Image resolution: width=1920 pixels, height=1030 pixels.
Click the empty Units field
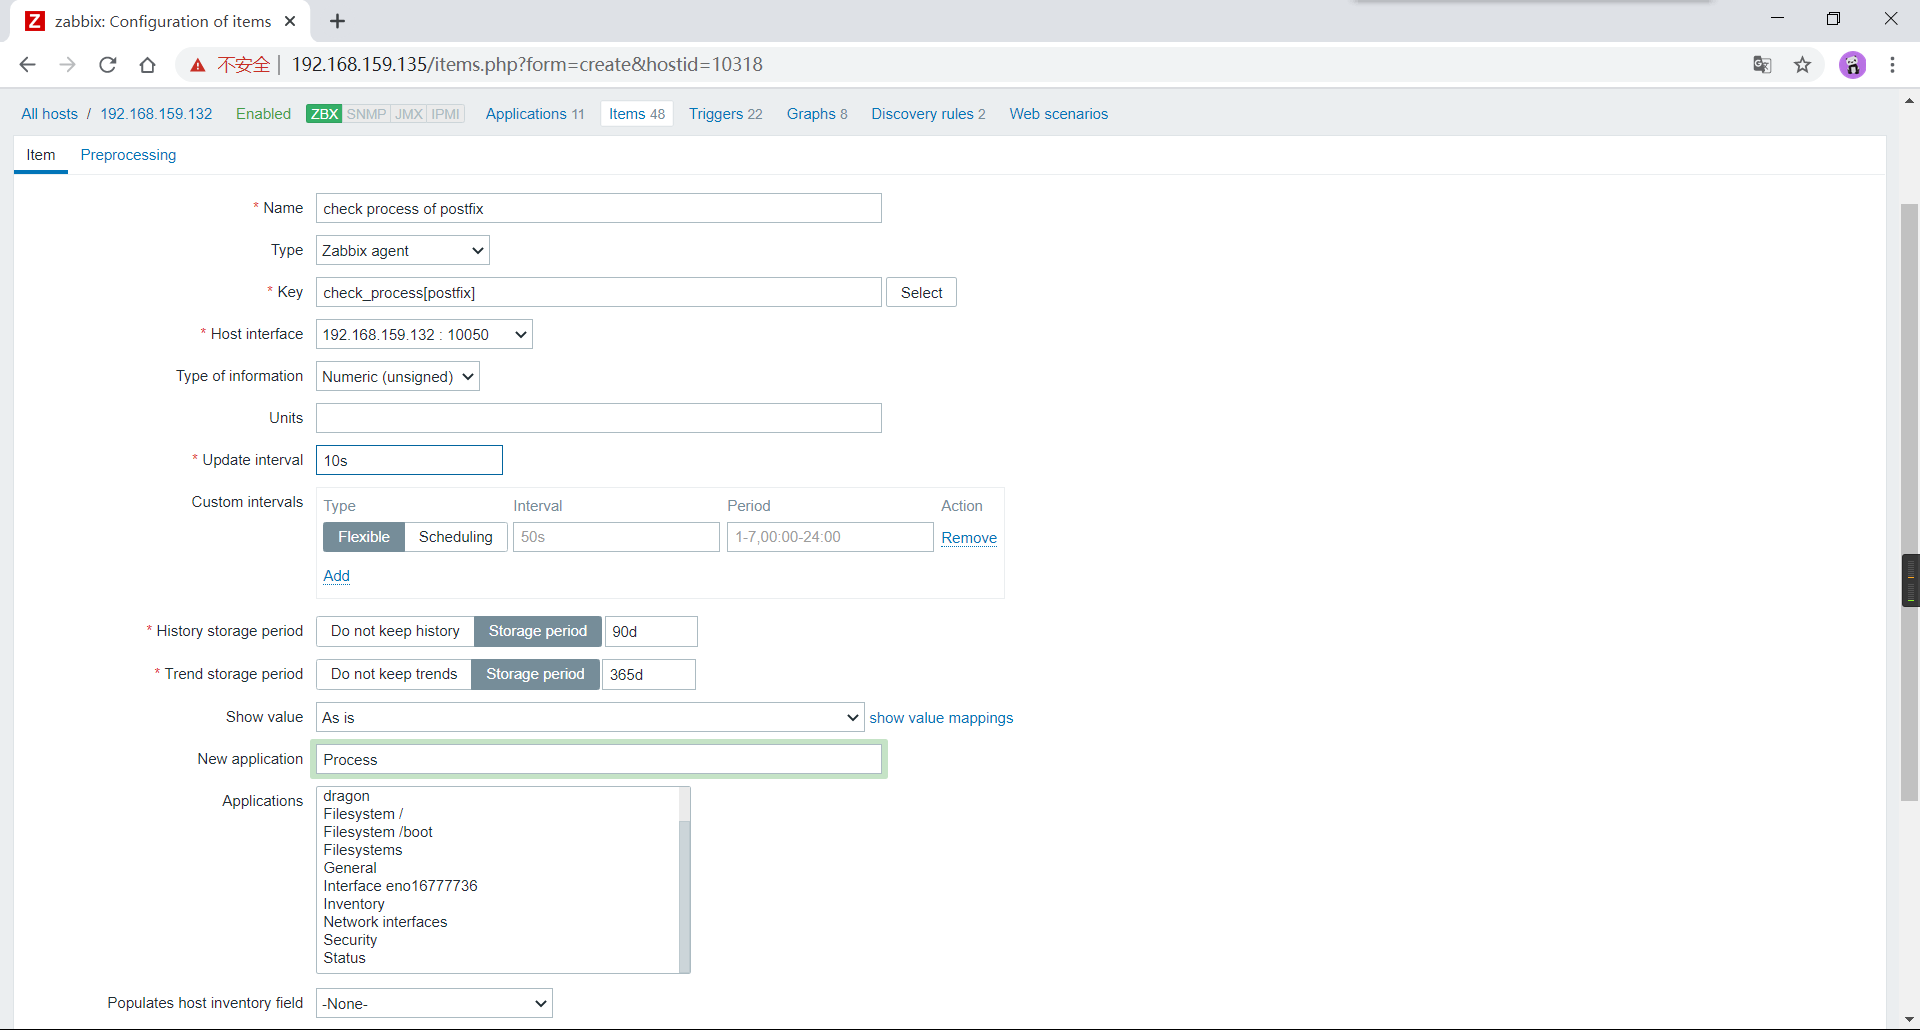click(x=599, y=419)
